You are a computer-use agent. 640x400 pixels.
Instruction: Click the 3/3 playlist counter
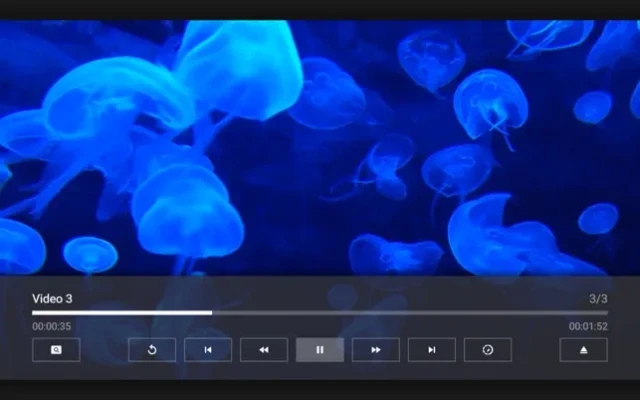(x=597, y=298)
